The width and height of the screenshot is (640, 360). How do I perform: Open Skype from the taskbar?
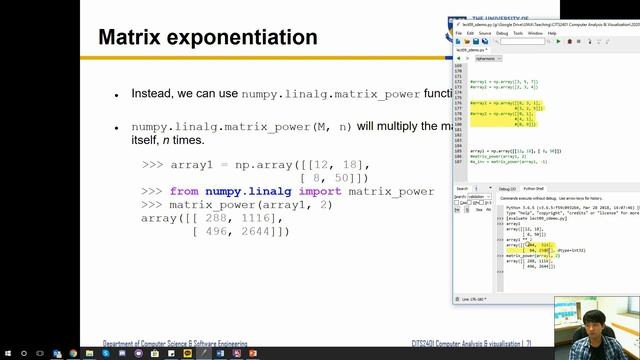point(106,353)
